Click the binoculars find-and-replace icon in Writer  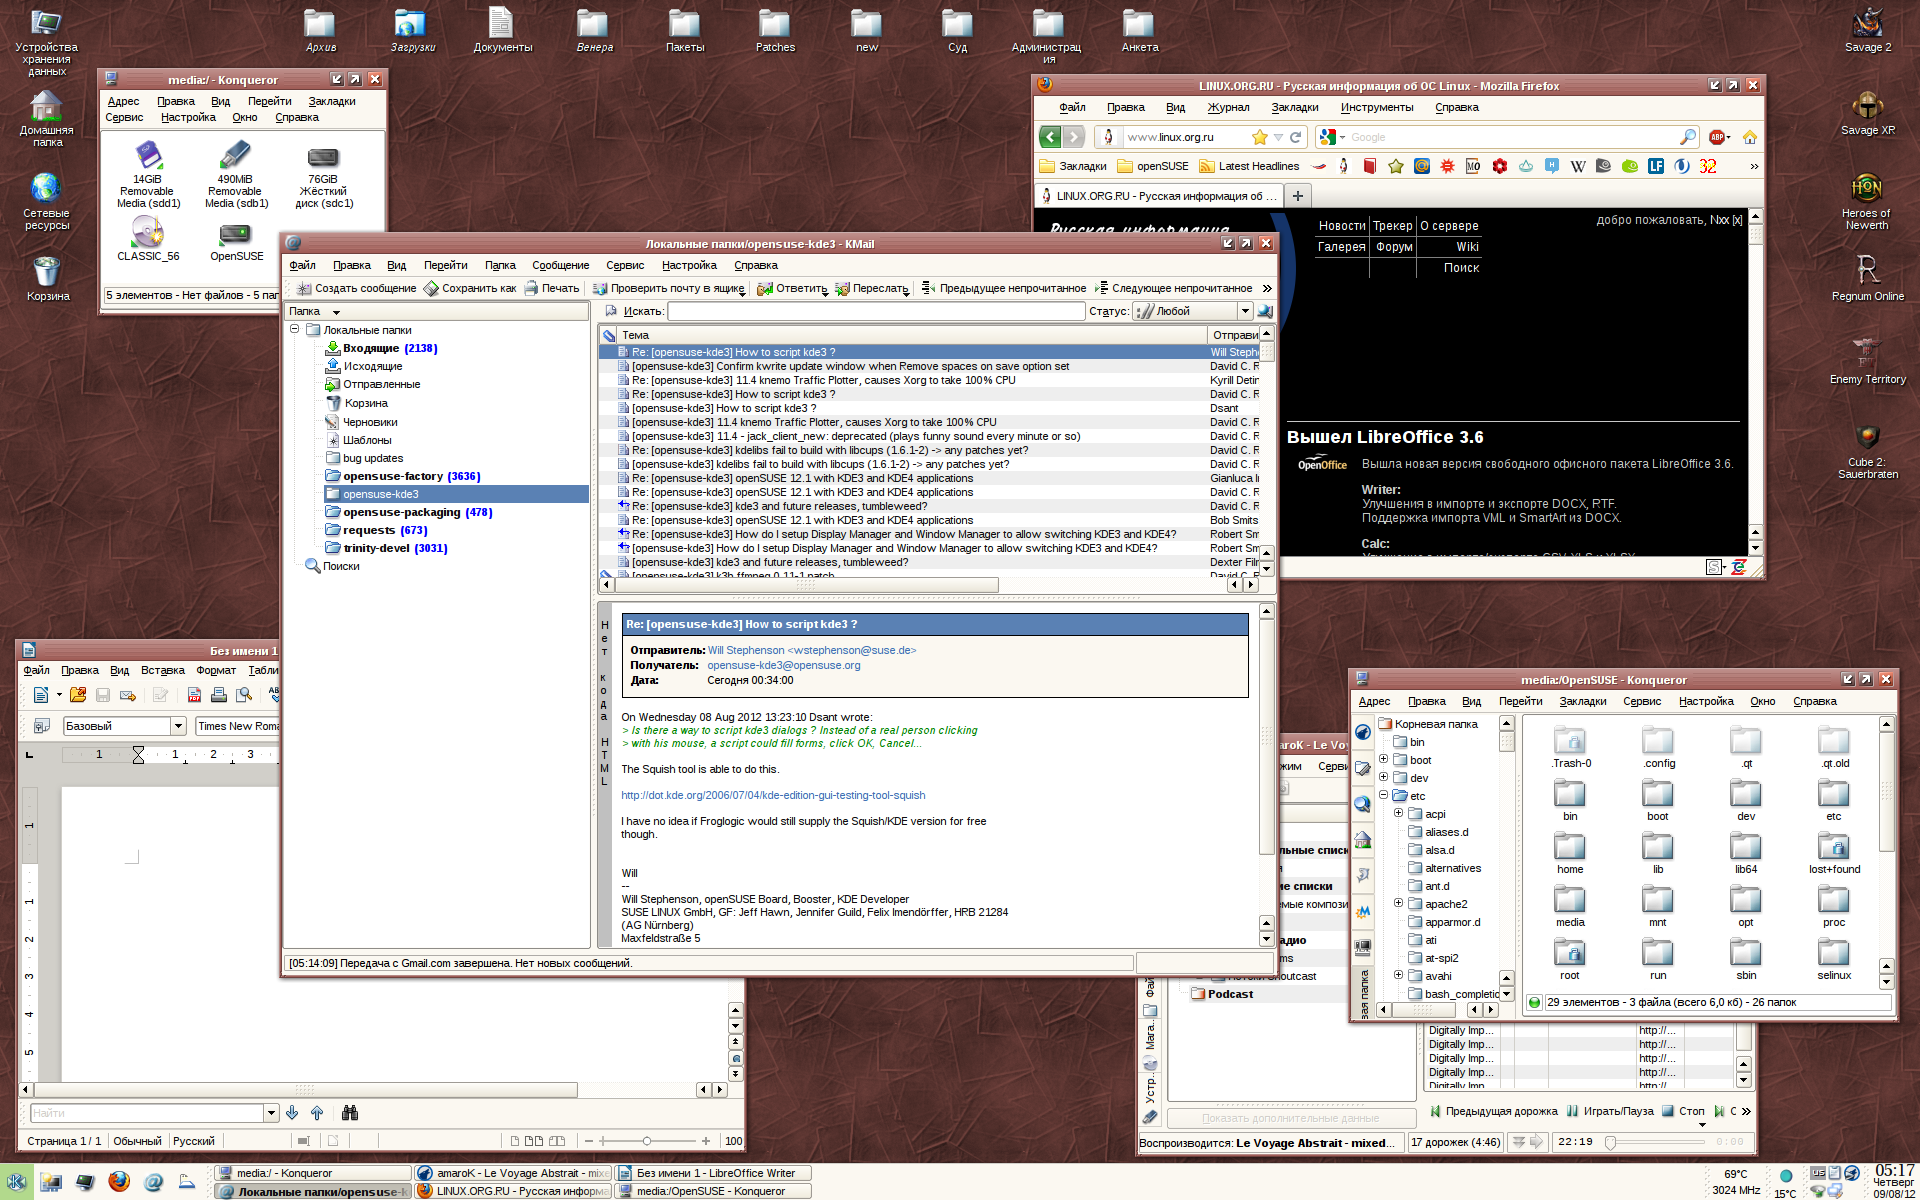[350, 1113]
